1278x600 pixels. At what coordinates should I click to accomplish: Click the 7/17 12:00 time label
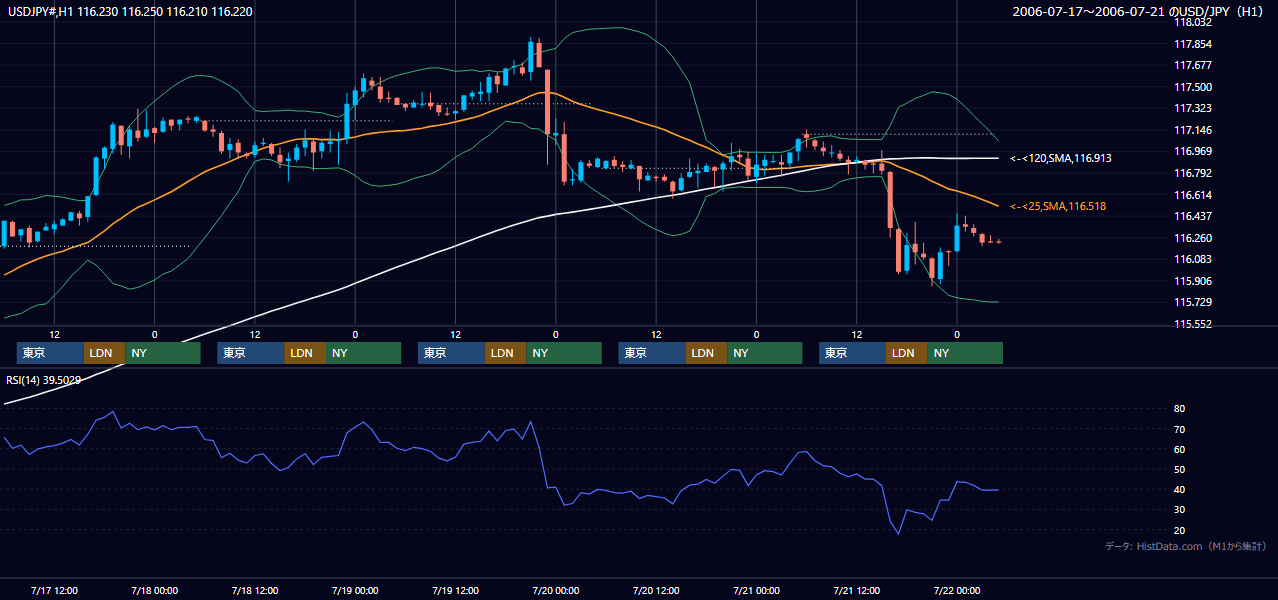55,590
